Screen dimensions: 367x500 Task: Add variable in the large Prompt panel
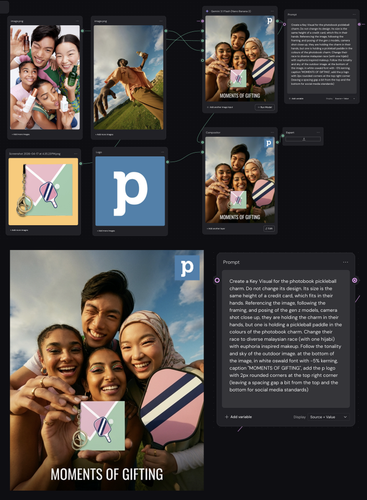point(239,417)
